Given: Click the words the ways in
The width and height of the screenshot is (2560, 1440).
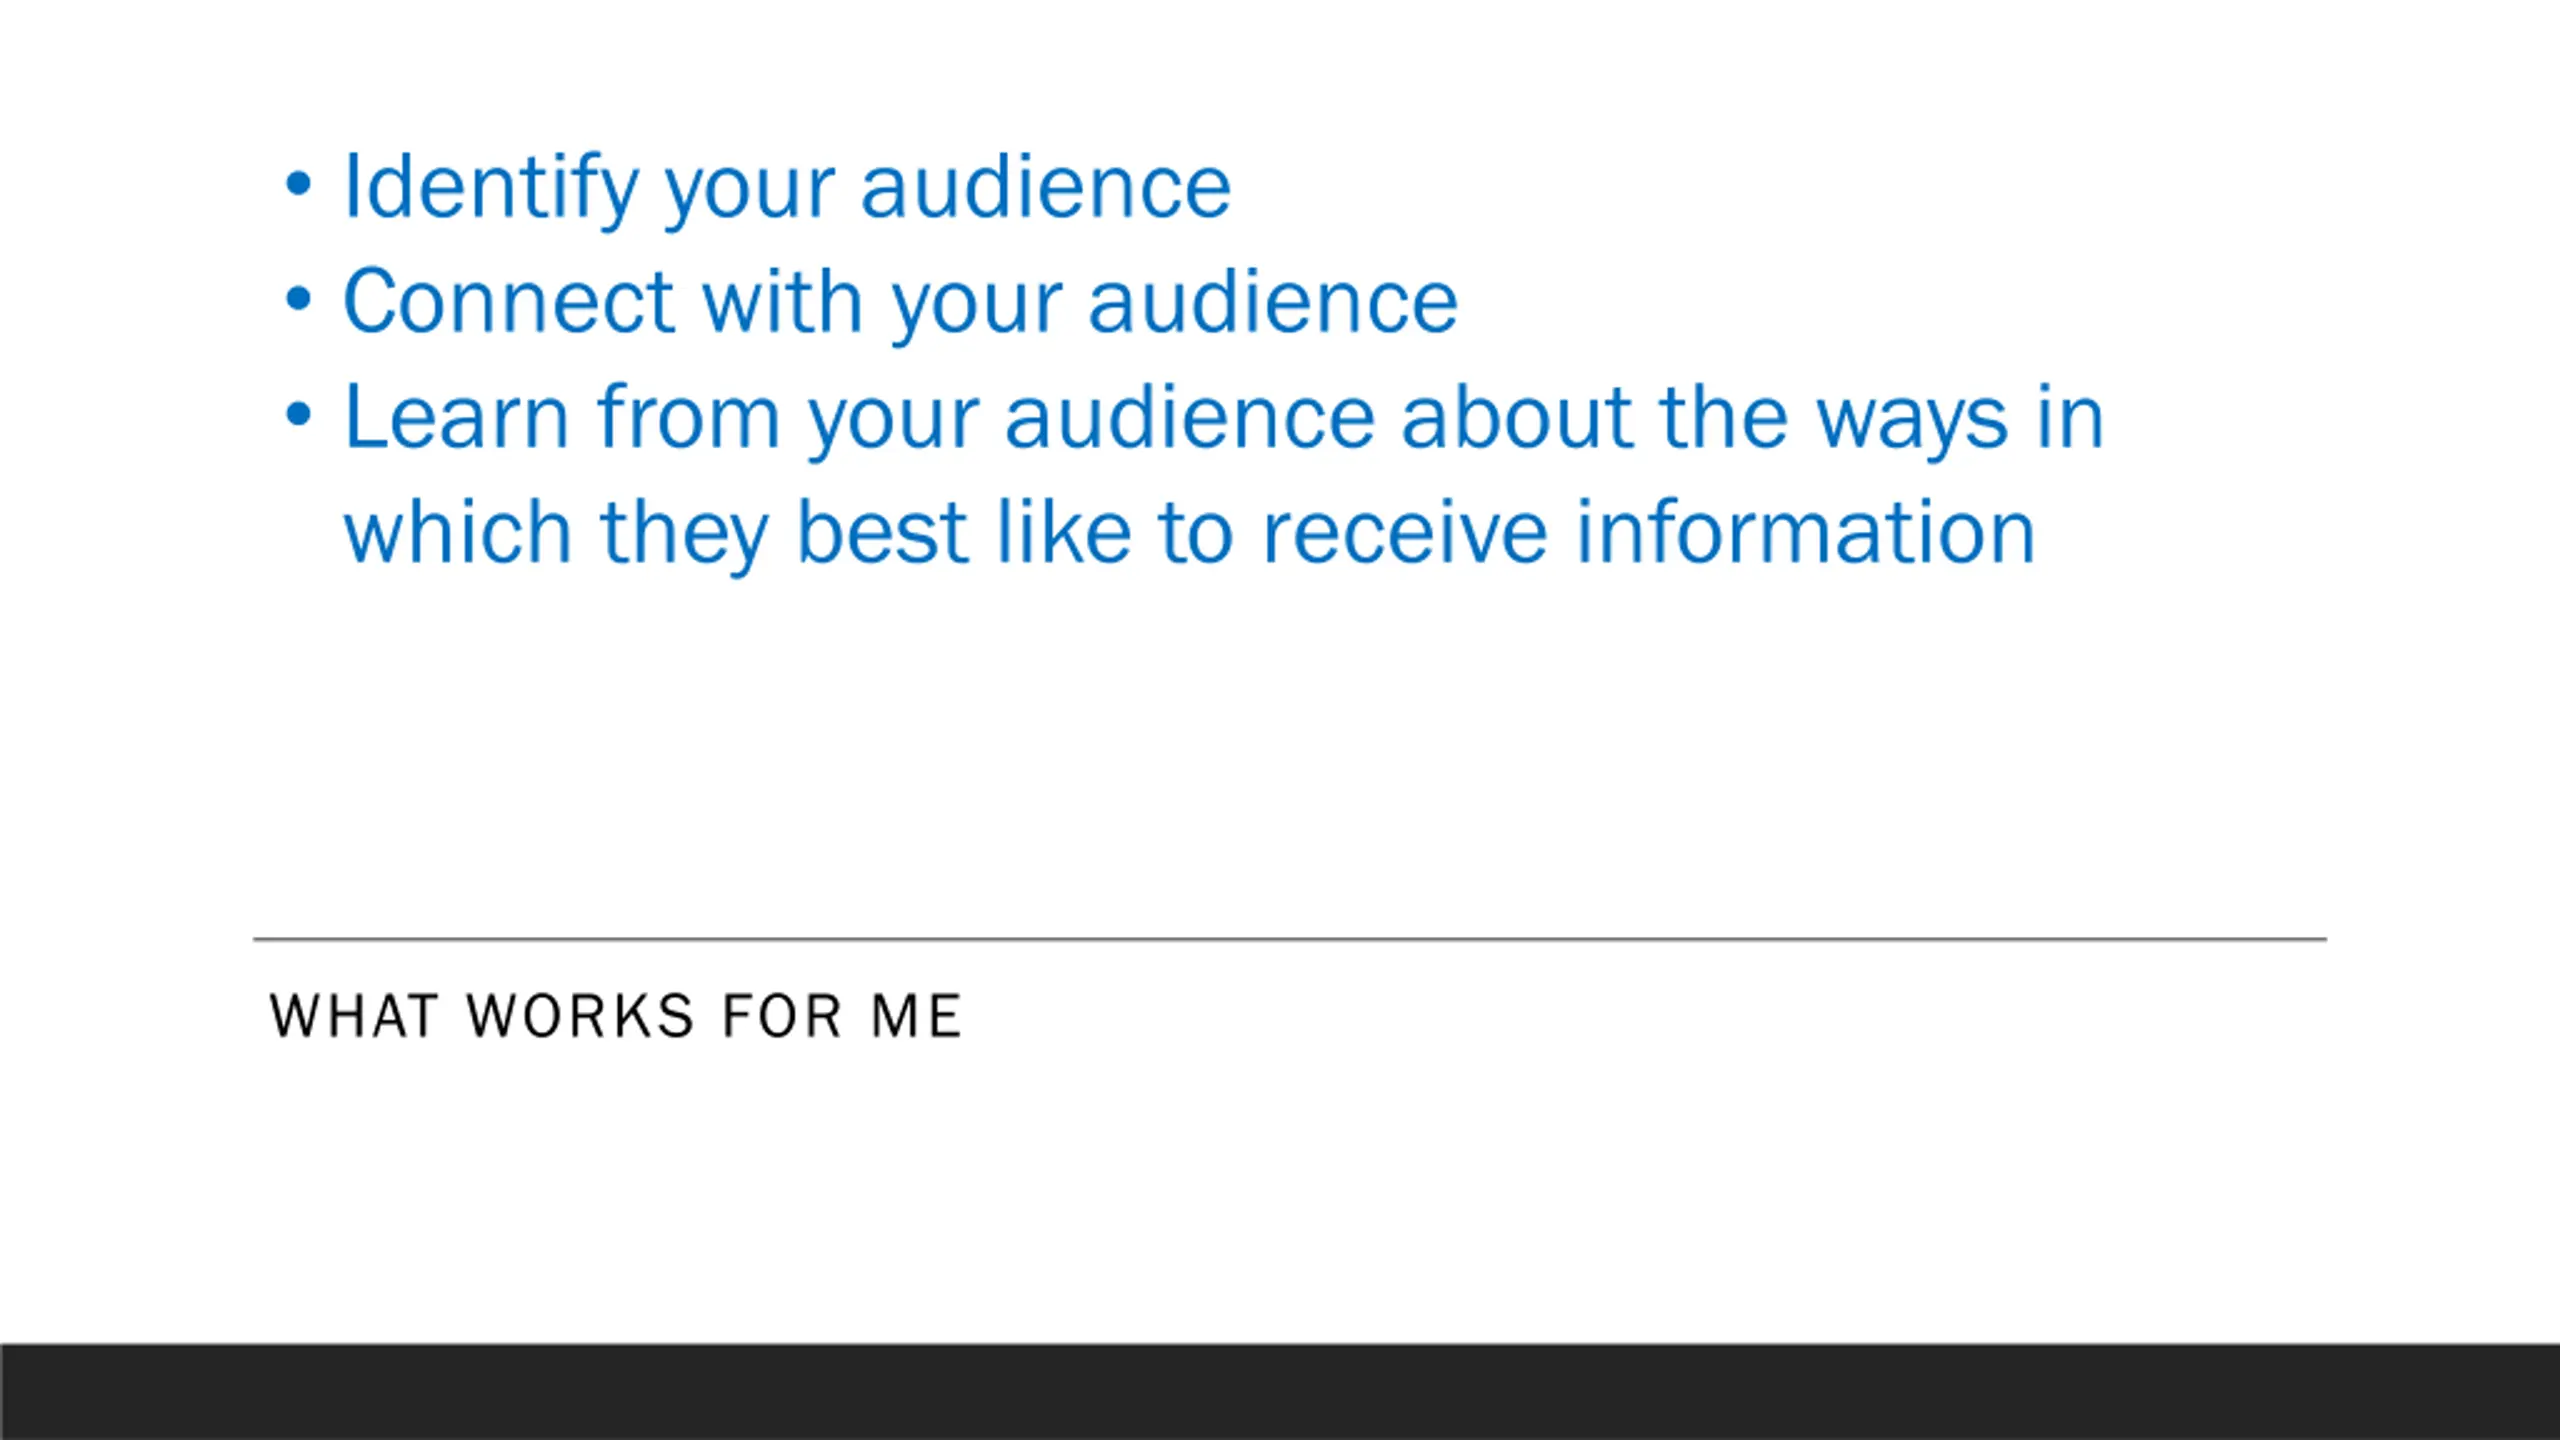Looking at the screenshot, I should 1882,418.
